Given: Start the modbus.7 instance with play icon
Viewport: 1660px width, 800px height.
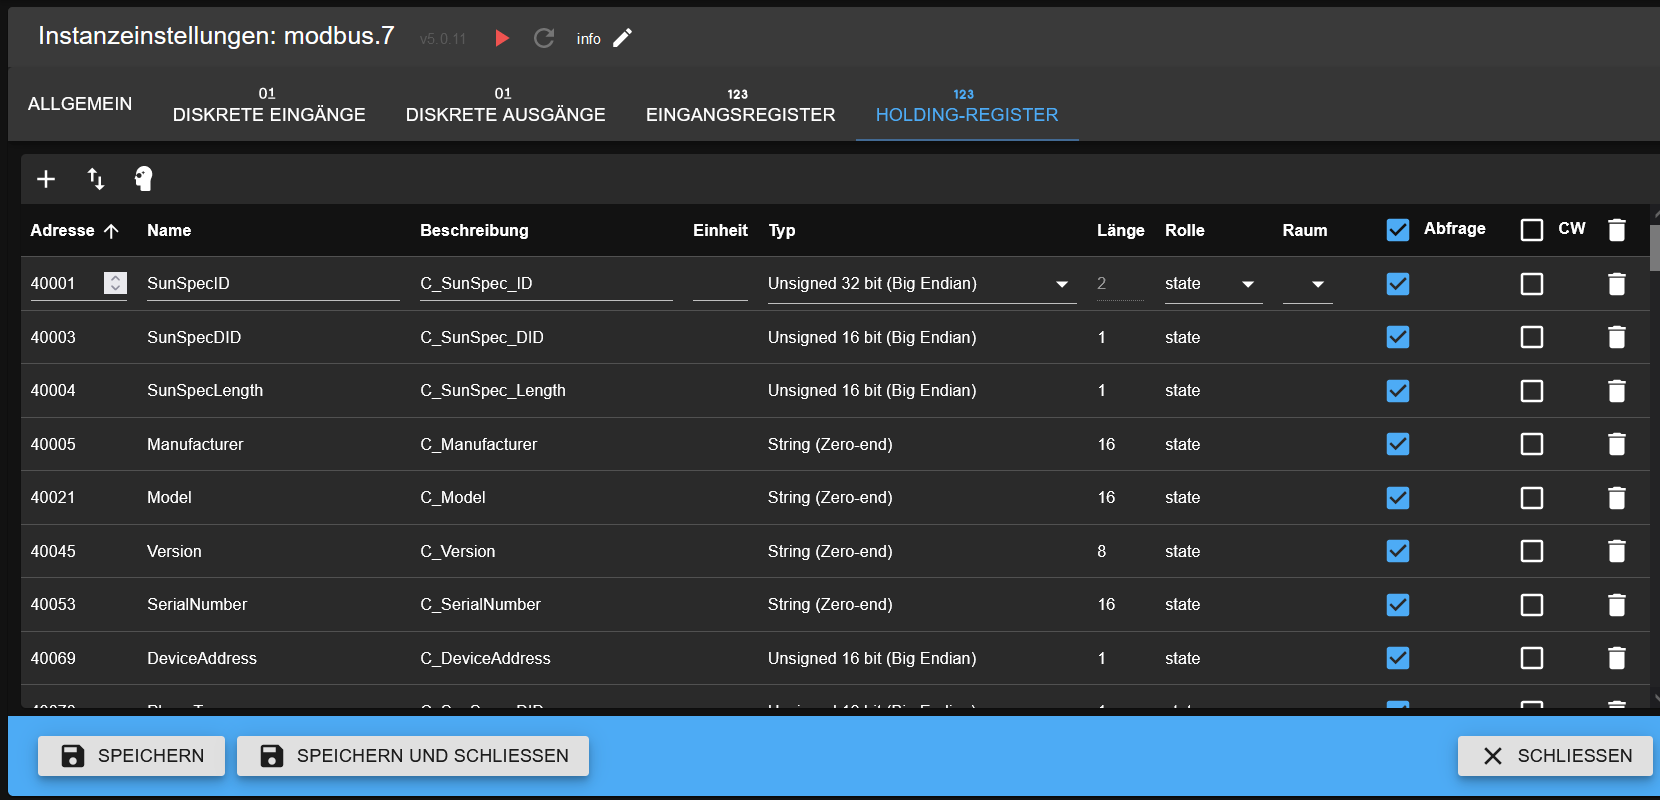Looking at the screenshot, I should click(502, 38).
